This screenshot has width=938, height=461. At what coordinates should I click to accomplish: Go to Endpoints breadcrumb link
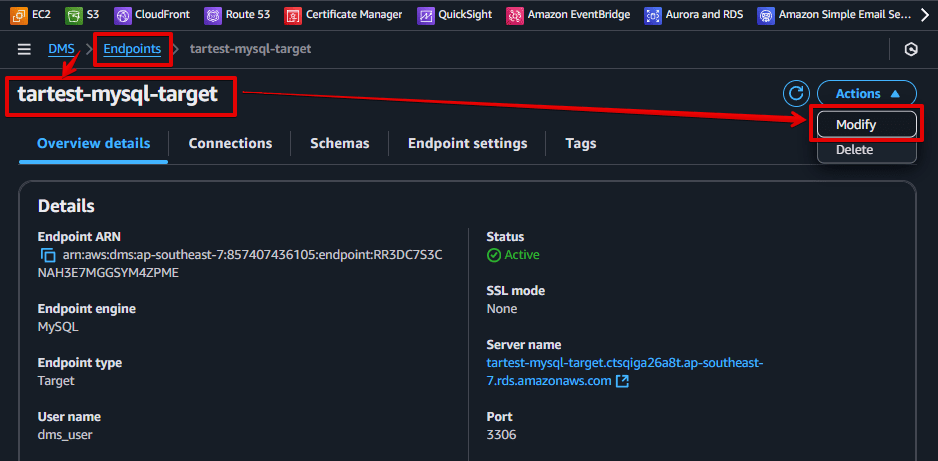coord(132,49)
